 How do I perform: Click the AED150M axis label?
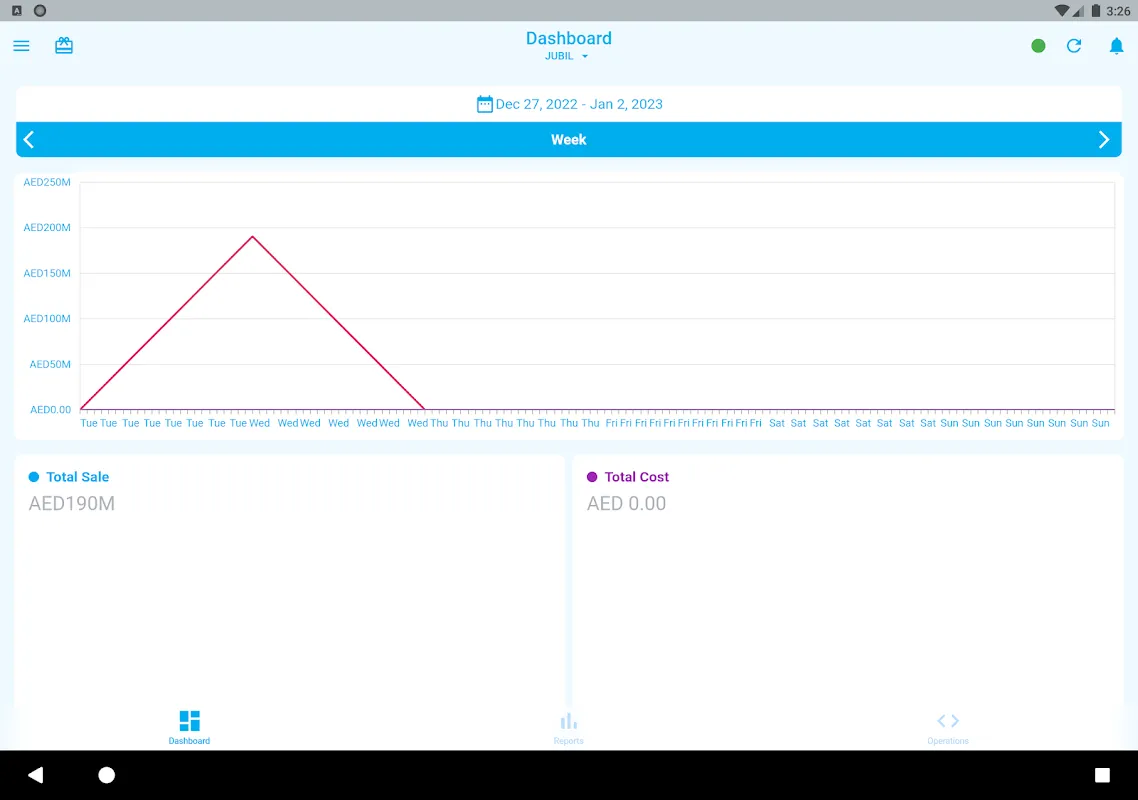pos(47,273)
